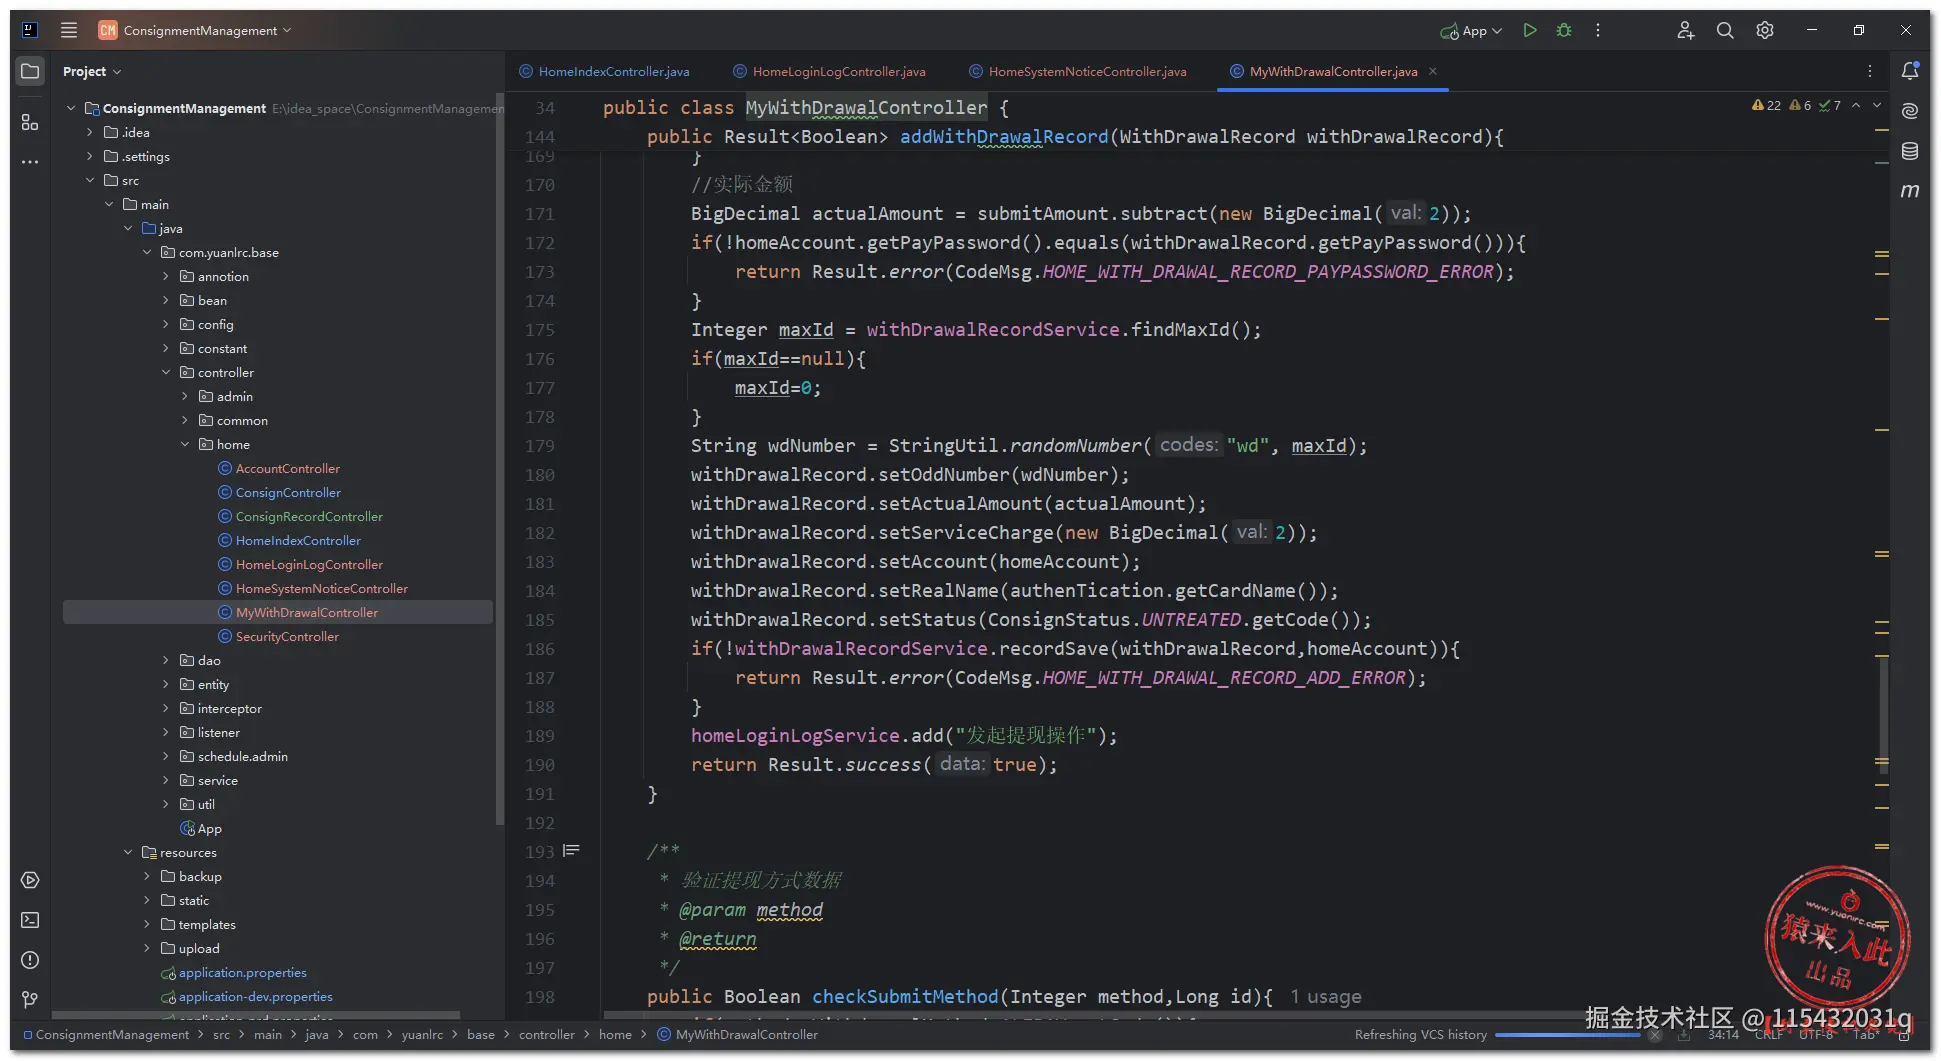
Task: Open Search Everywhere magnifier icon
Action: (1725, 30)
